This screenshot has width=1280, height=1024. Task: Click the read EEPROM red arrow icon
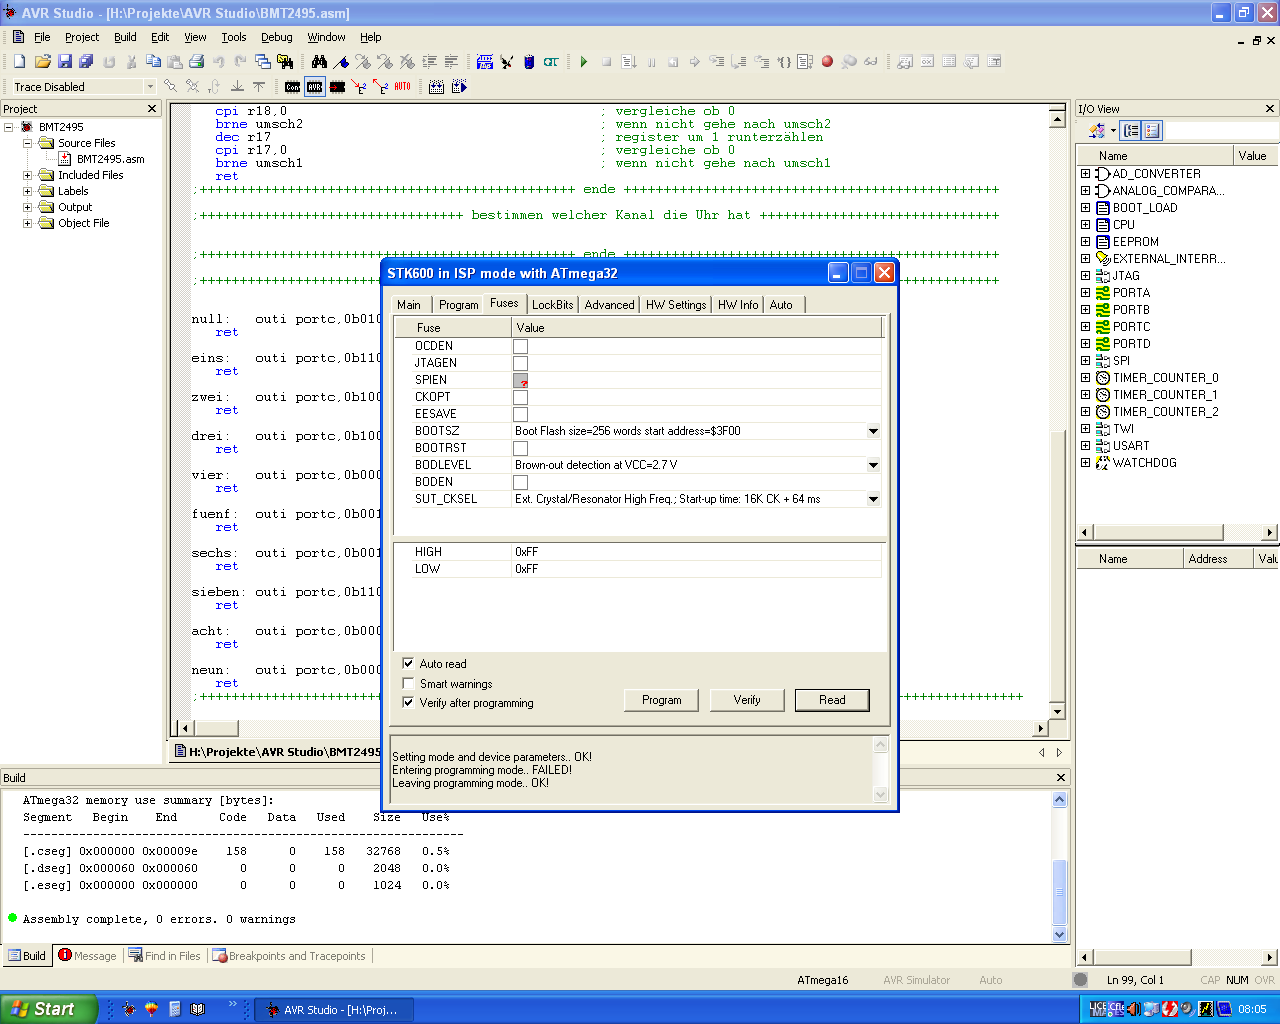[x=381, y=87]
